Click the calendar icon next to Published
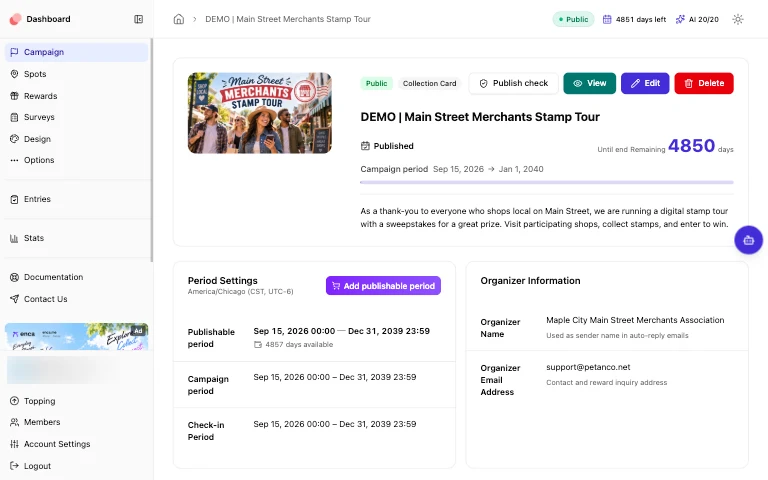Viewport: 768px width, 480px height. [365, 146]
